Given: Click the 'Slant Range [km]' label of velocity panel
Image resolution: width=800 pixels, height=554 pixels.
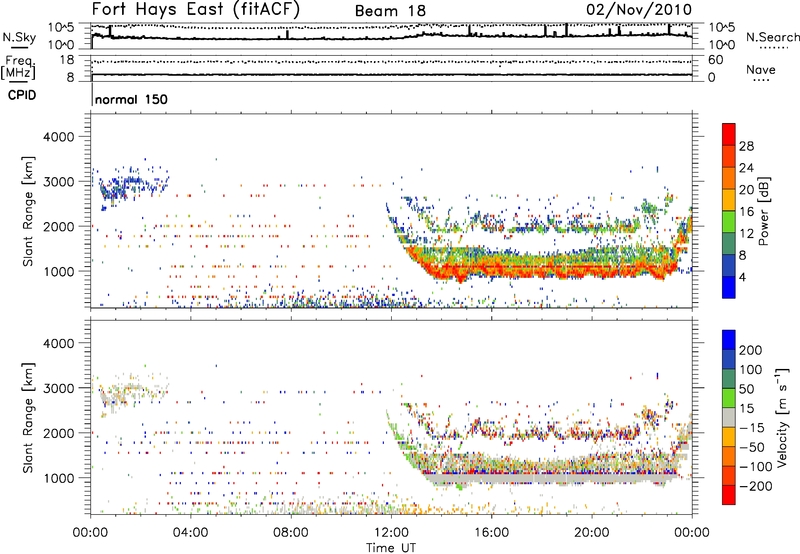Looking at the screenshot, I should [28, 418].
